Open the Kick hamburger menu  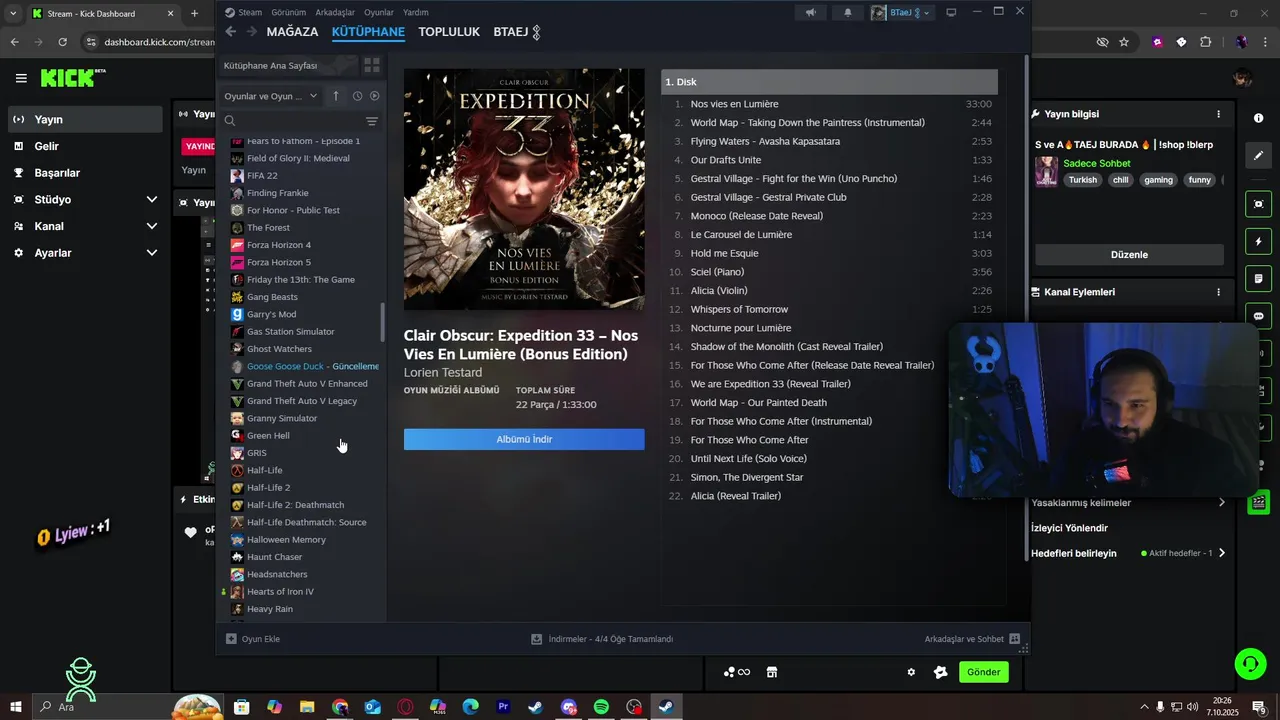point(21,78)
